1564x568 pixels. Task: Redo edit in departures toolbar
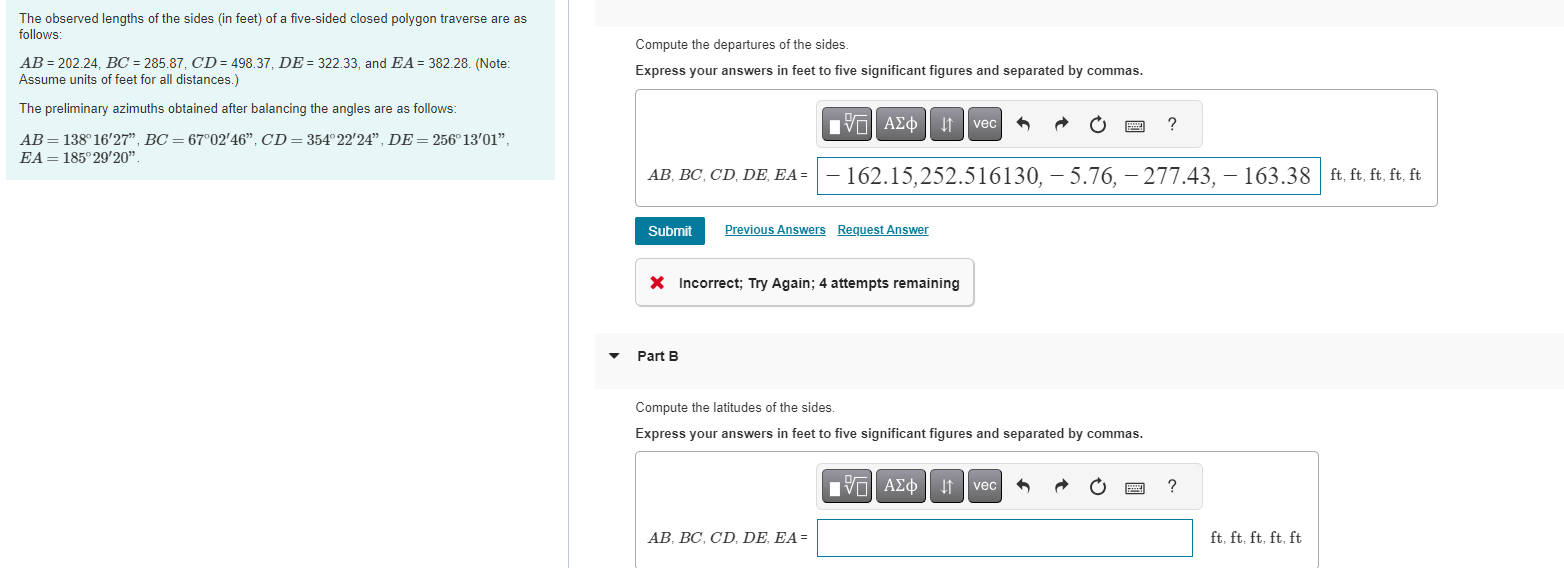click(1060, 125)
